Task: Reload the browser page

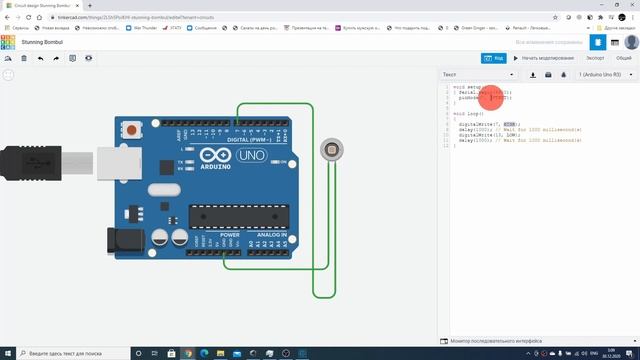Action: click(29, 18)
